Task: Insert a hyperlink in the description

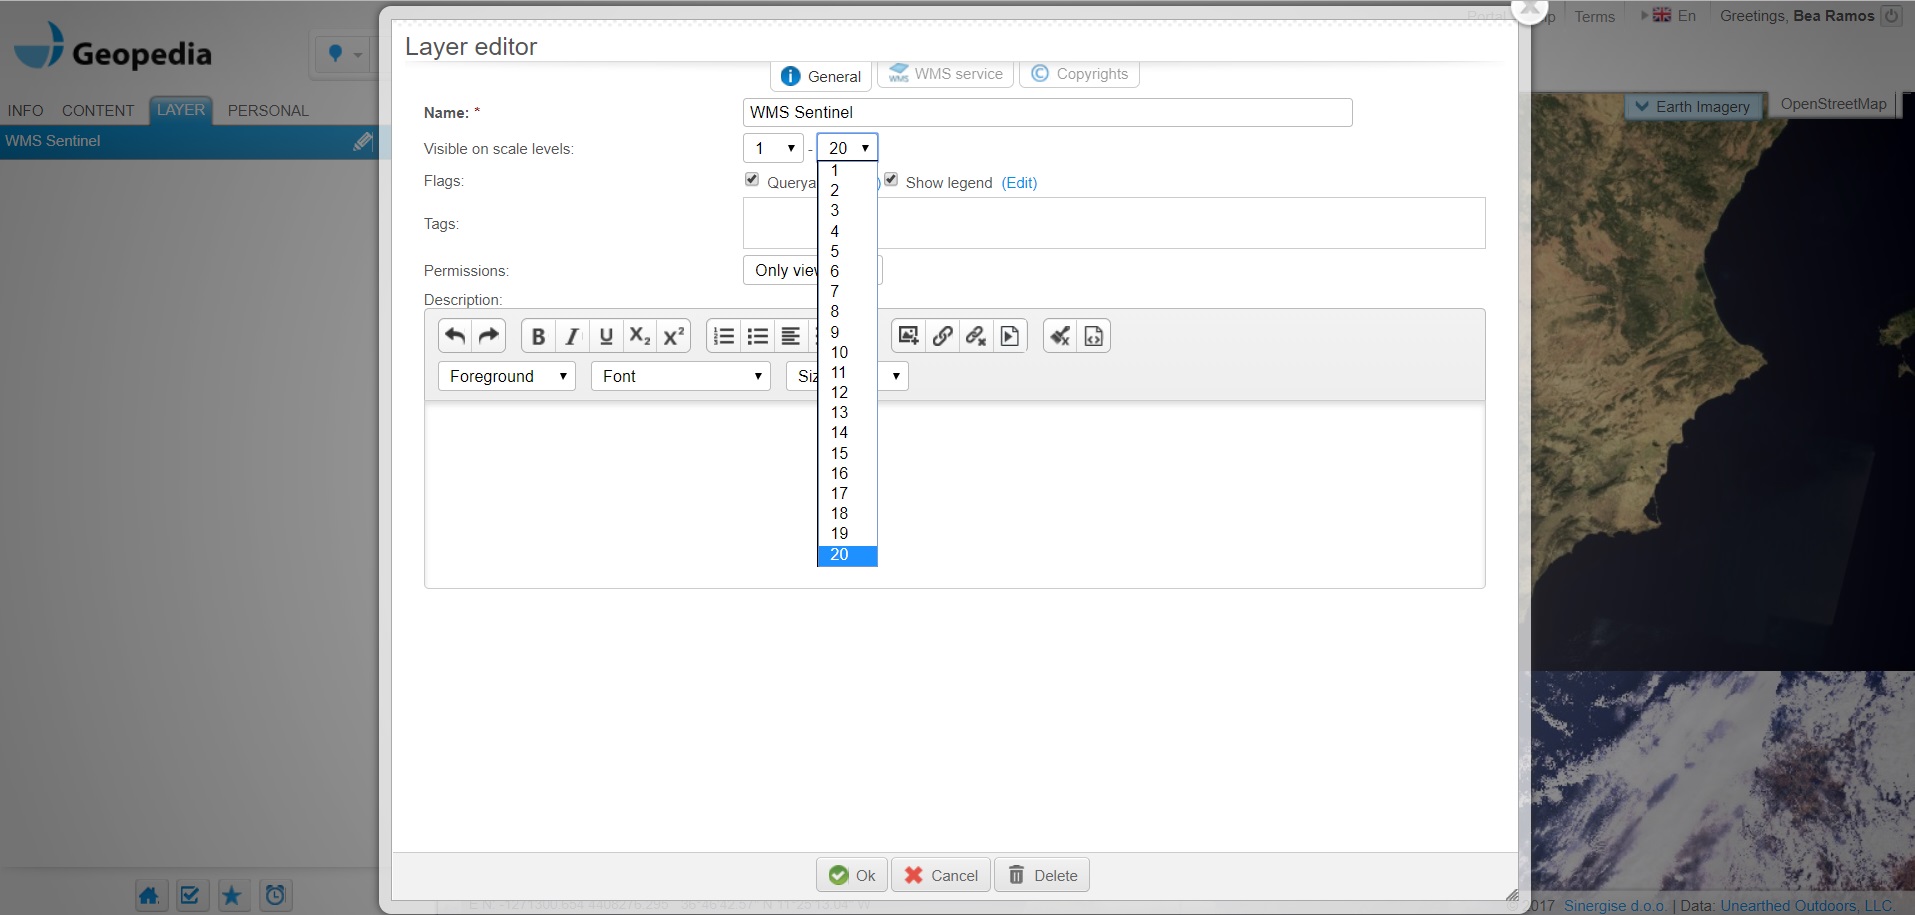Action: 942,336
